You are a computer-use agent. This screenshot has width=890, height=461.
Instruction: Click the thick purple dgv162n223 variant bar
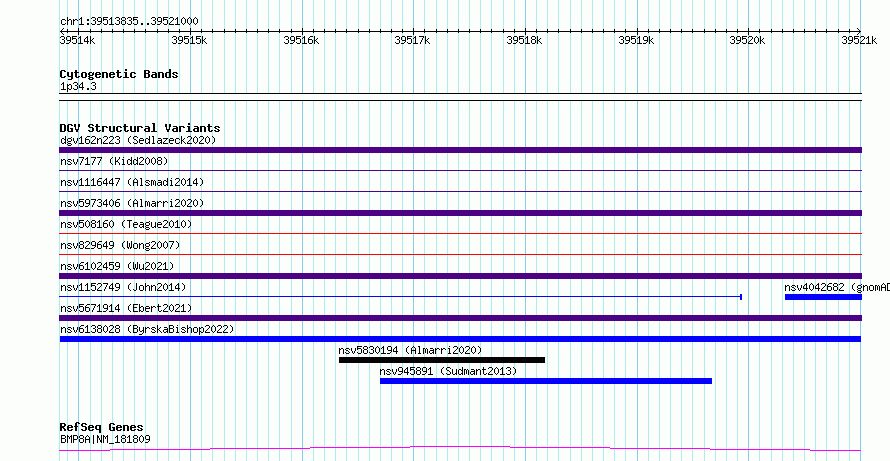pyautogui.click(x=460, y=150)
